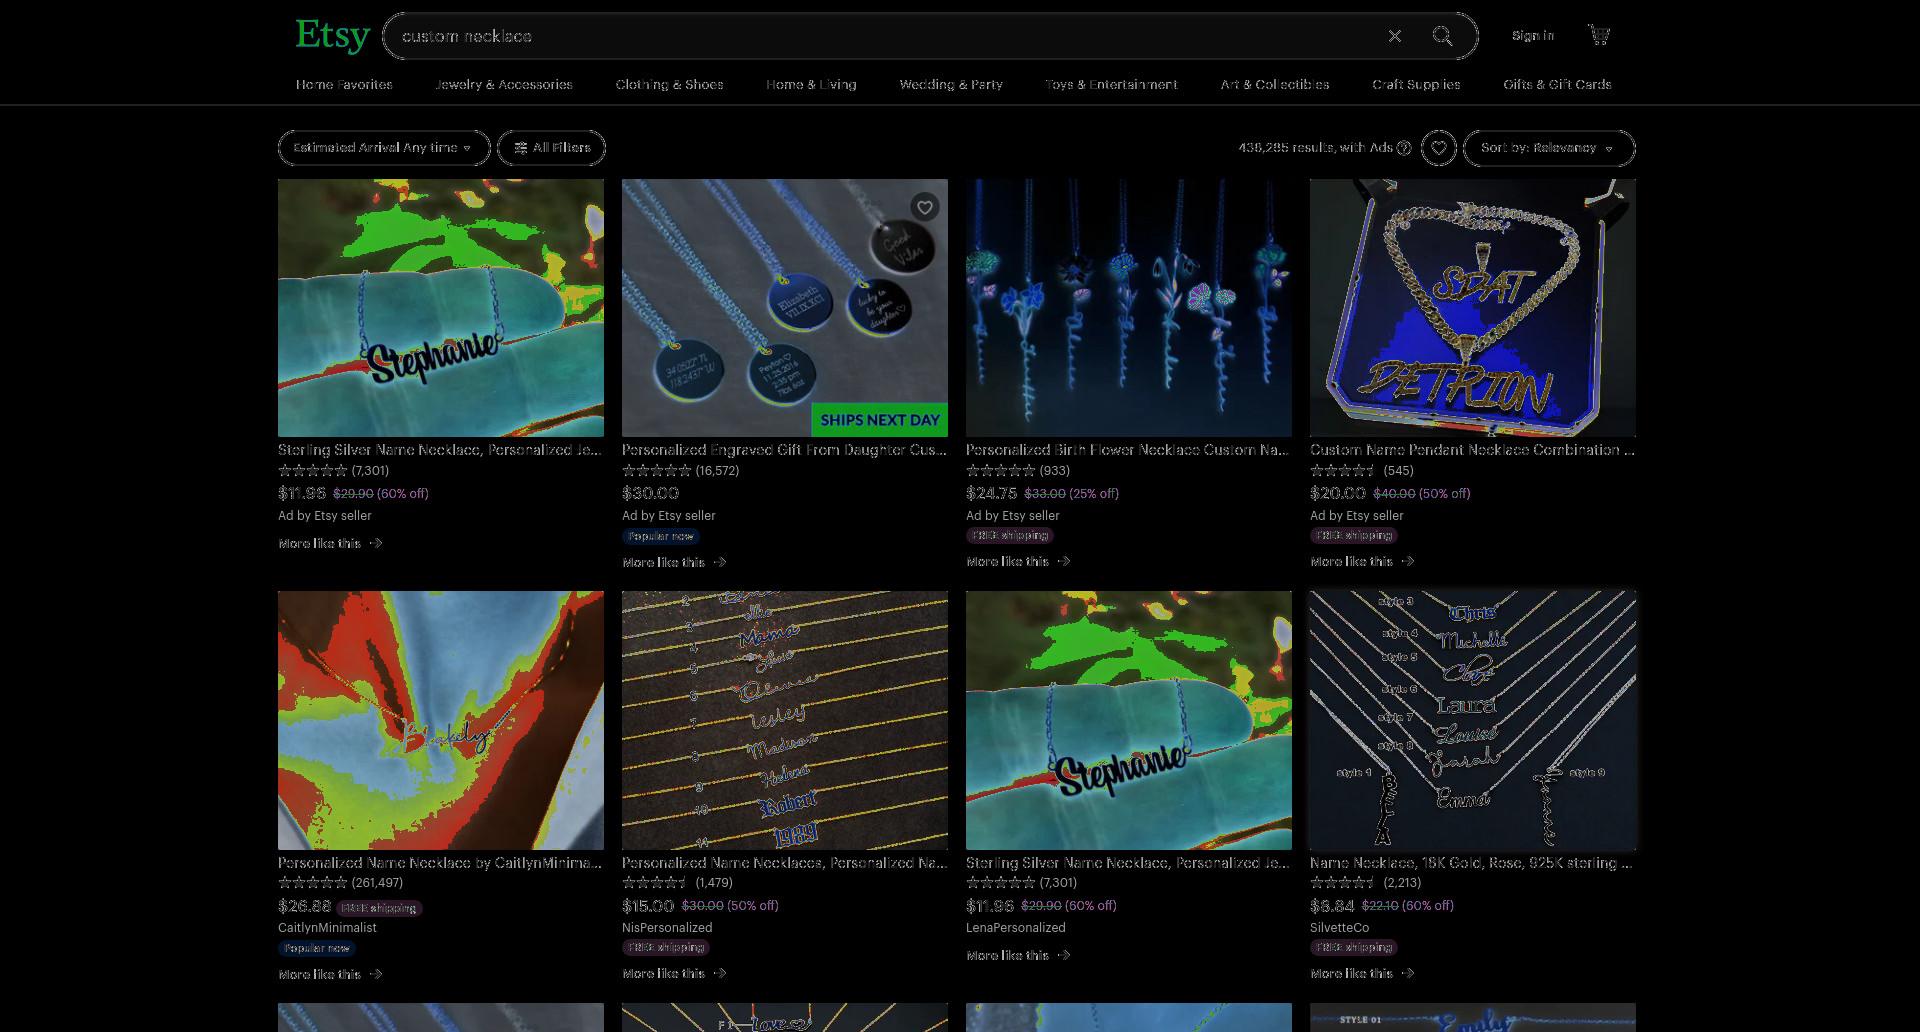Open the Jewelry & Accessories category
The image size is (1920, 1032).
(504, 85)
